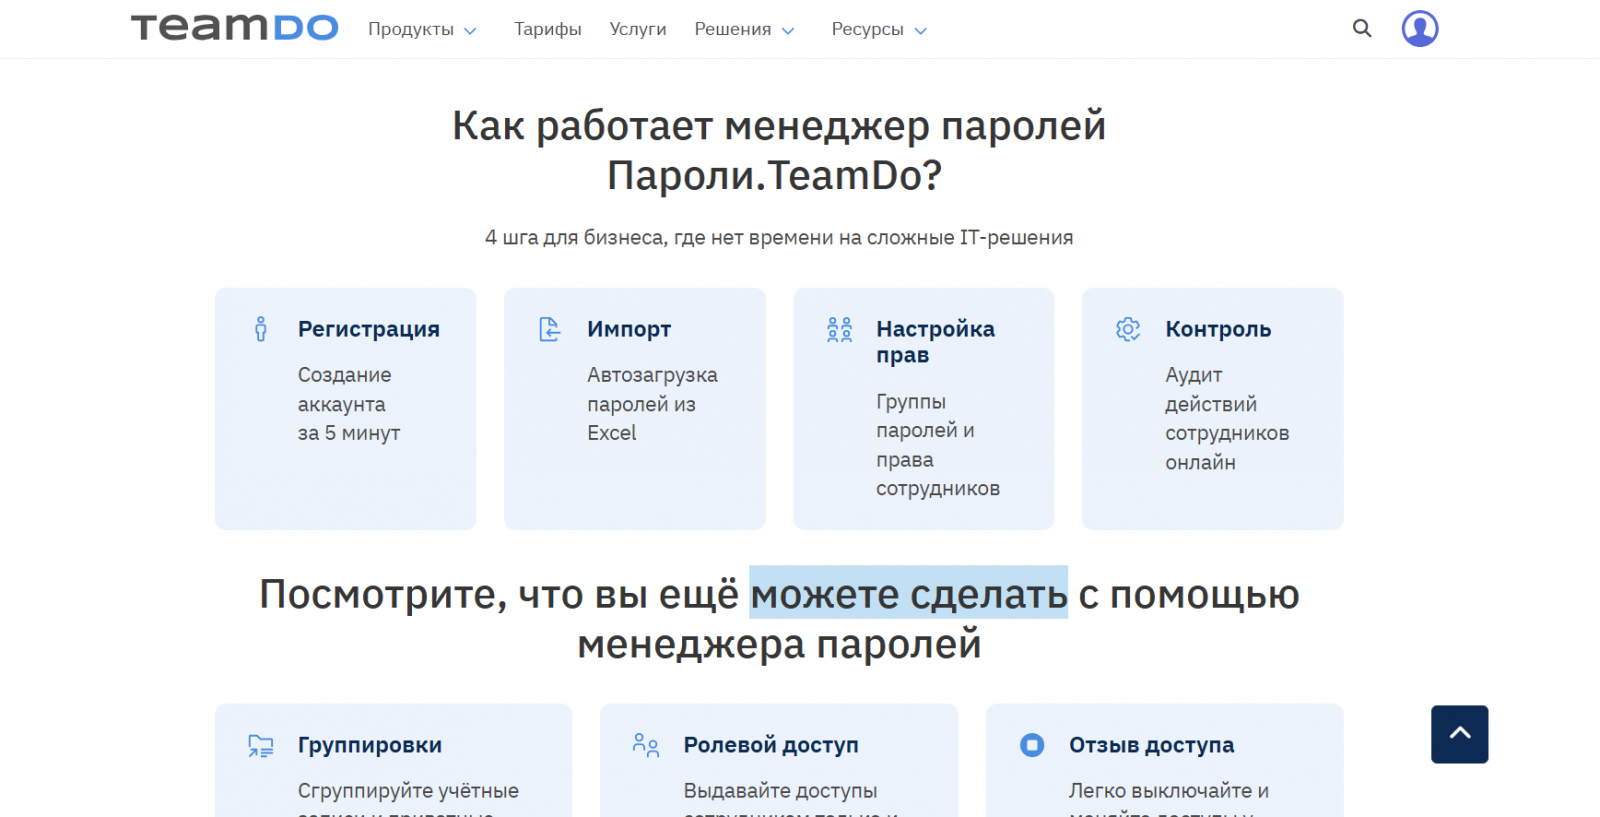
Task: Open the Тарифы menu item
Action: point(548,29)
